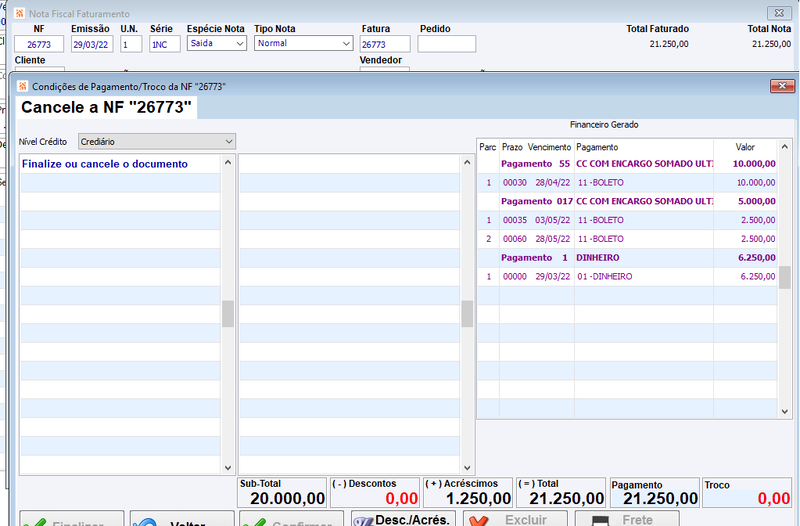Click the (=) Total value 21.250,00
This screenshot has height=526, width=800.
(x=566, y=498)
